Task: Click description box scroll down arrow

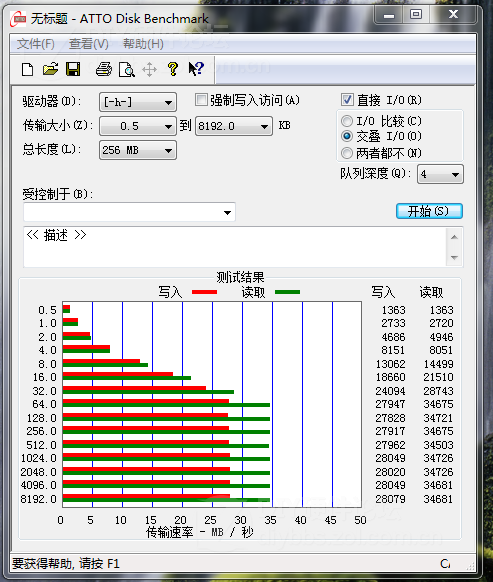Action: click(x=454, y=257)
